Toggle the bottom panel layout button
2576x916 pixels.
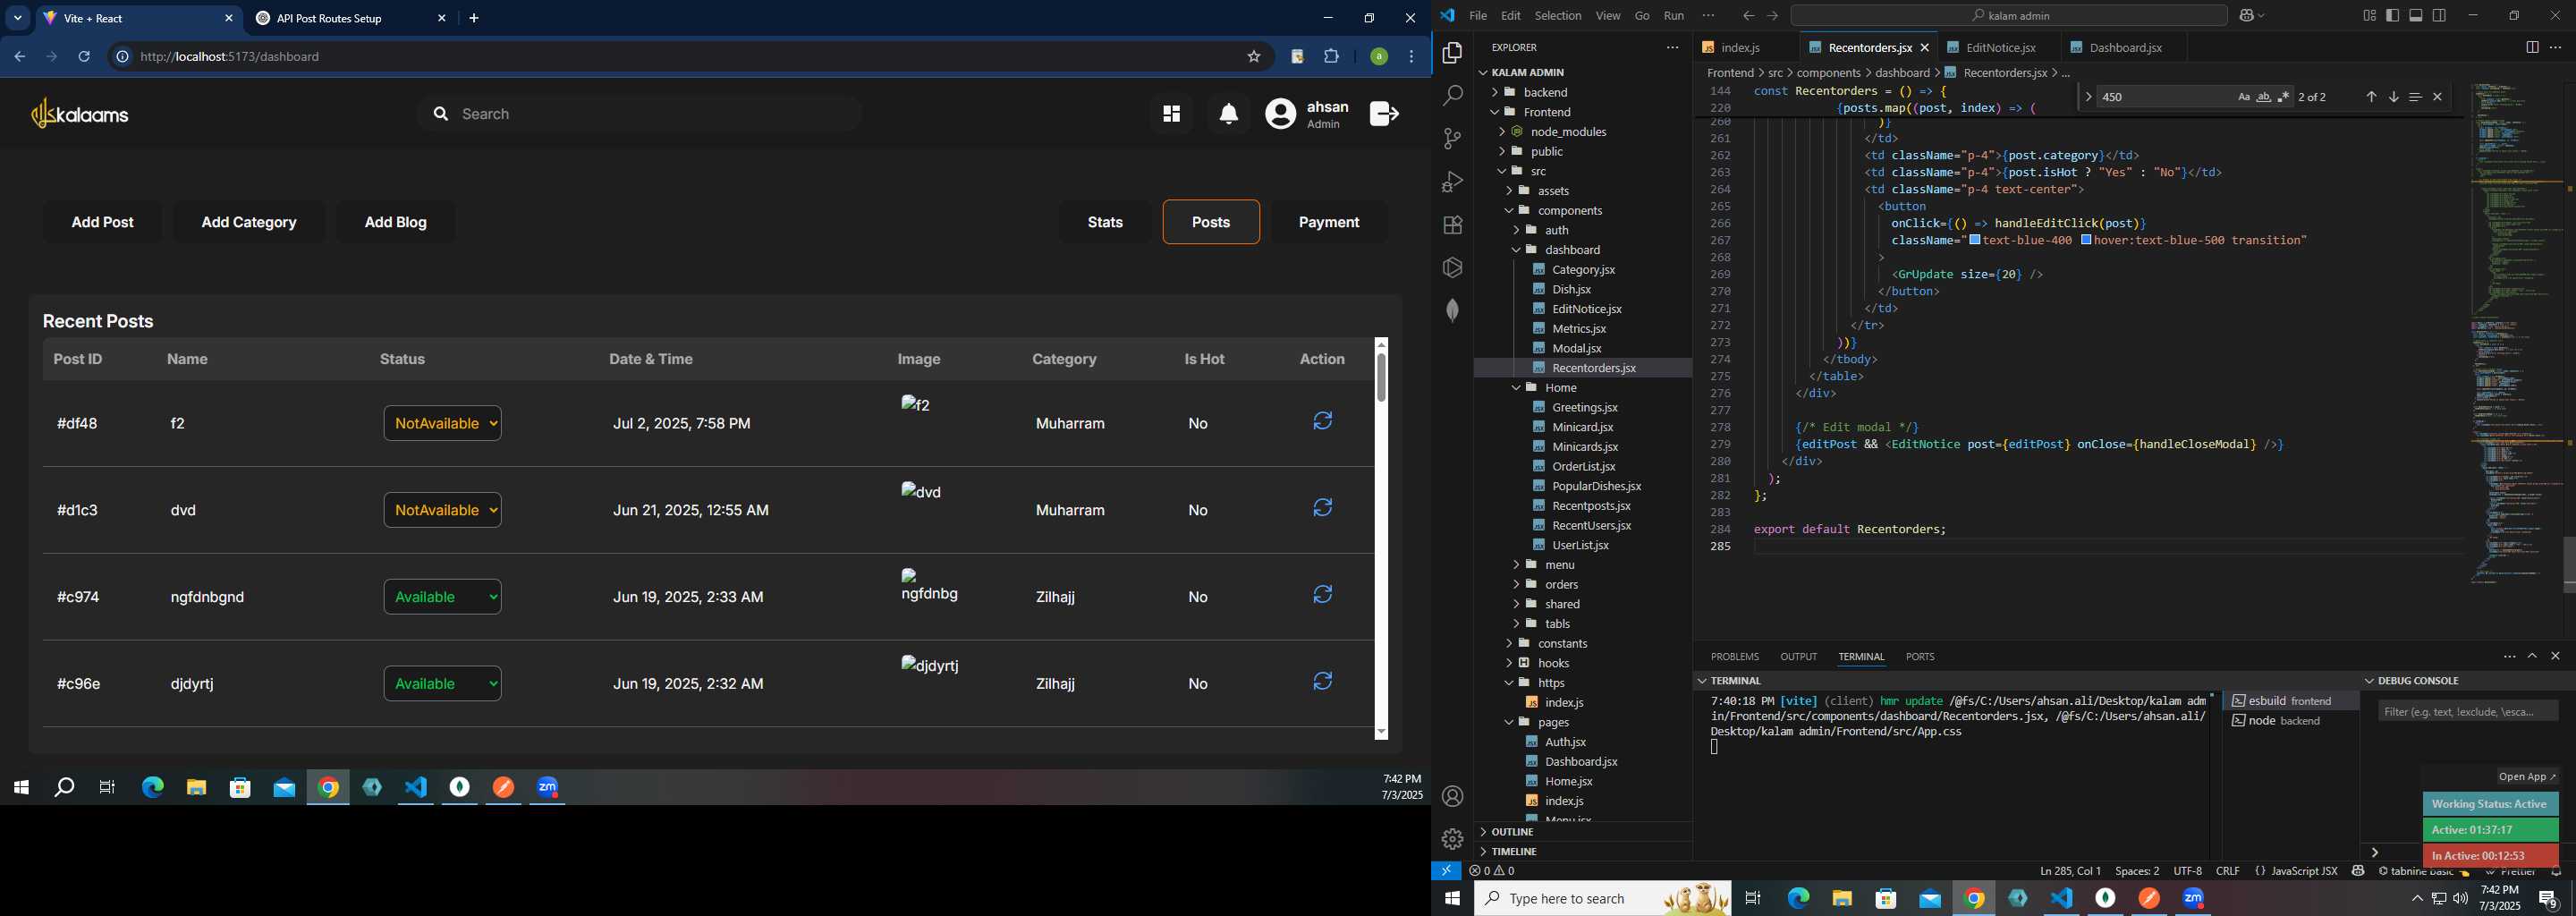2416,15
